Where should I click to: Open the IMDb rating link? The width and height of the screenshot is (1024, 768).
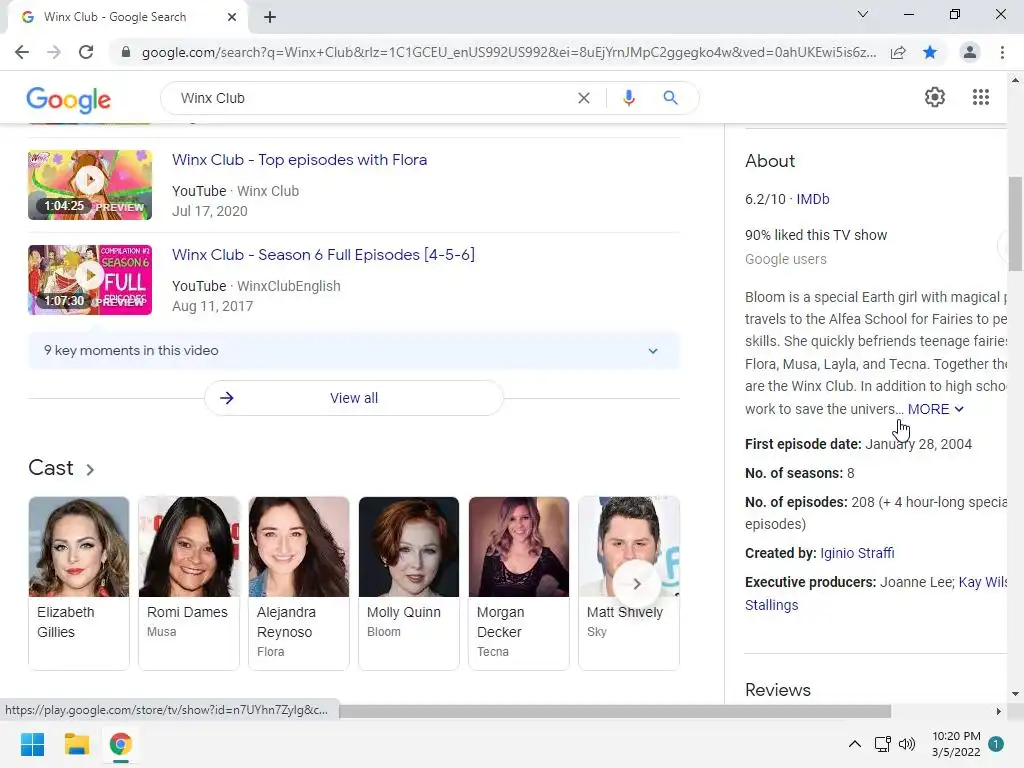point(812,199)
